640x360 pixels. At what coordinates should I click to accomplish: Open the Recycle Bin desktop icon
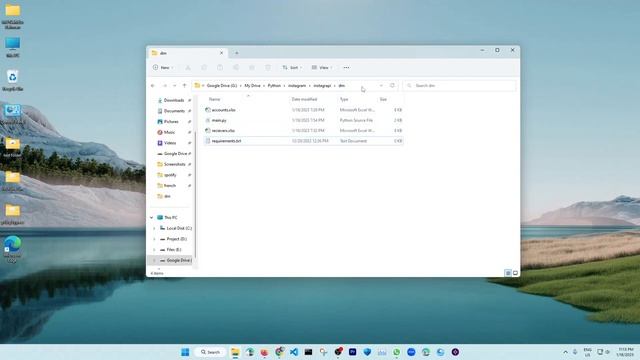pos(13,80)
